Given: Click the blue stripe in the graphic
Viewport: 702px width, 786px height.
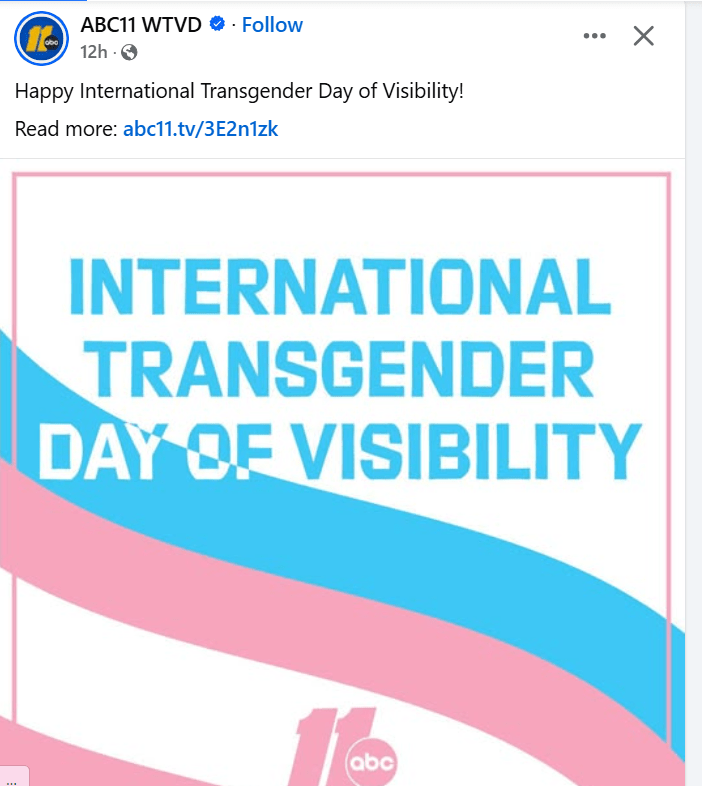Looking at the screenshot, I should point(560,560).
